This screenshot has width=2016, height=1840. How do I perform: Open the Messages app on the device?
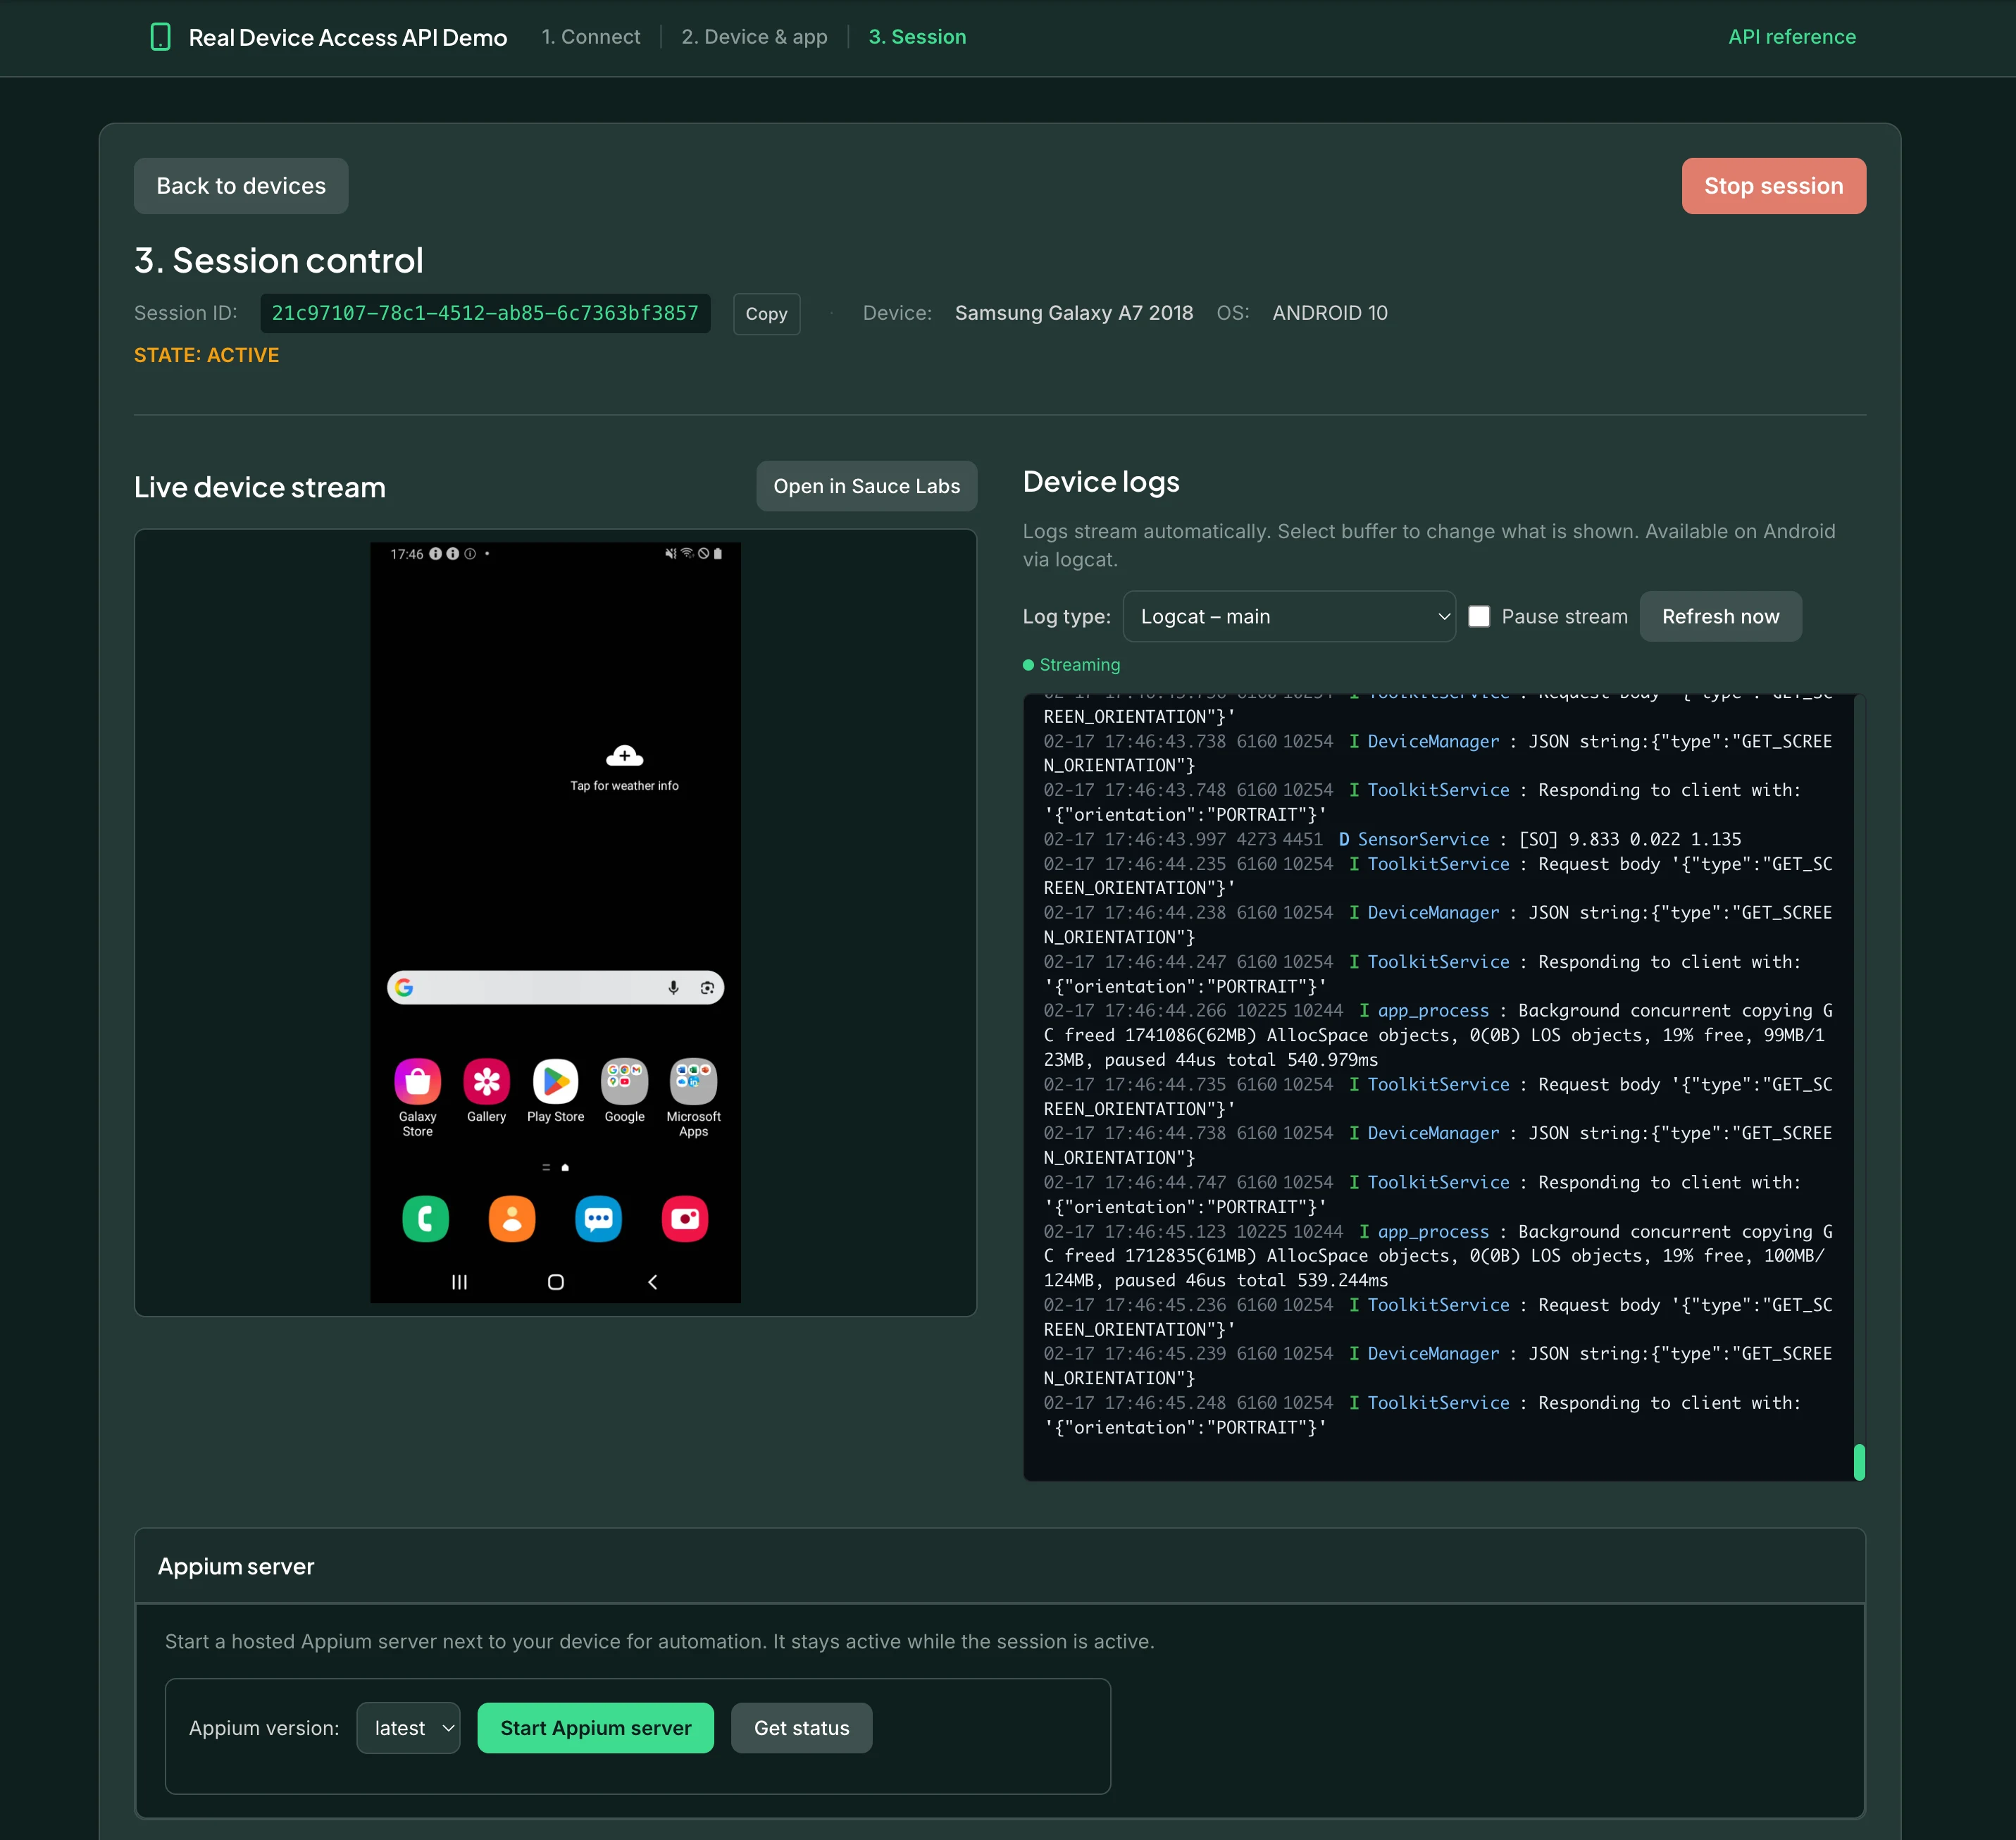[x=598, y=1218]
